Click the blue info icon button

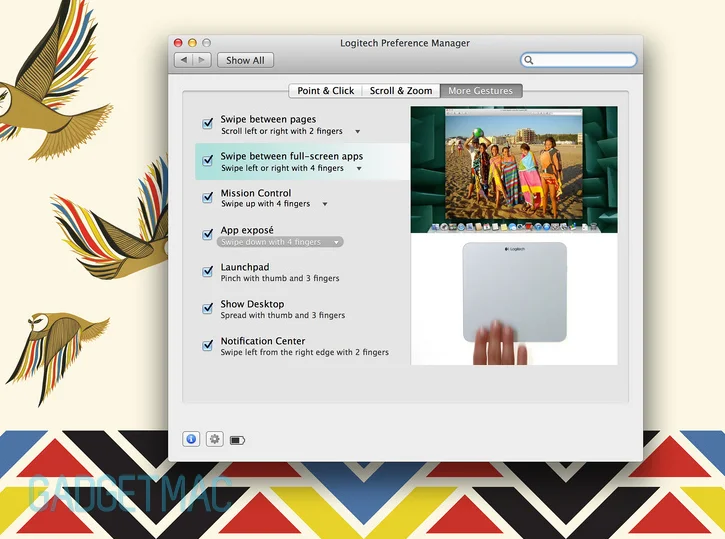tap(191, 439)
